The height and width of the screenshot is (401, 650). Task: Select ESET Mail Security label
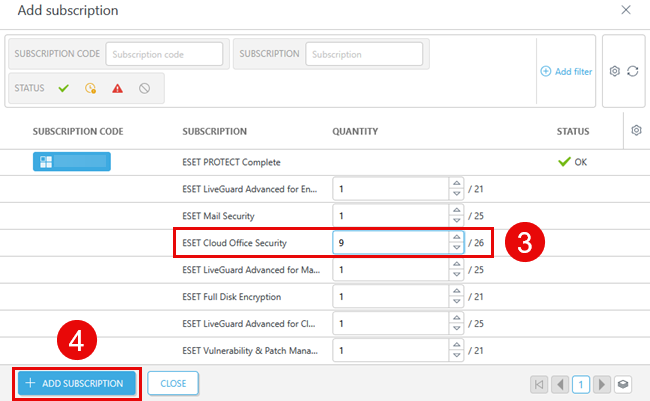tap(218, 216)
